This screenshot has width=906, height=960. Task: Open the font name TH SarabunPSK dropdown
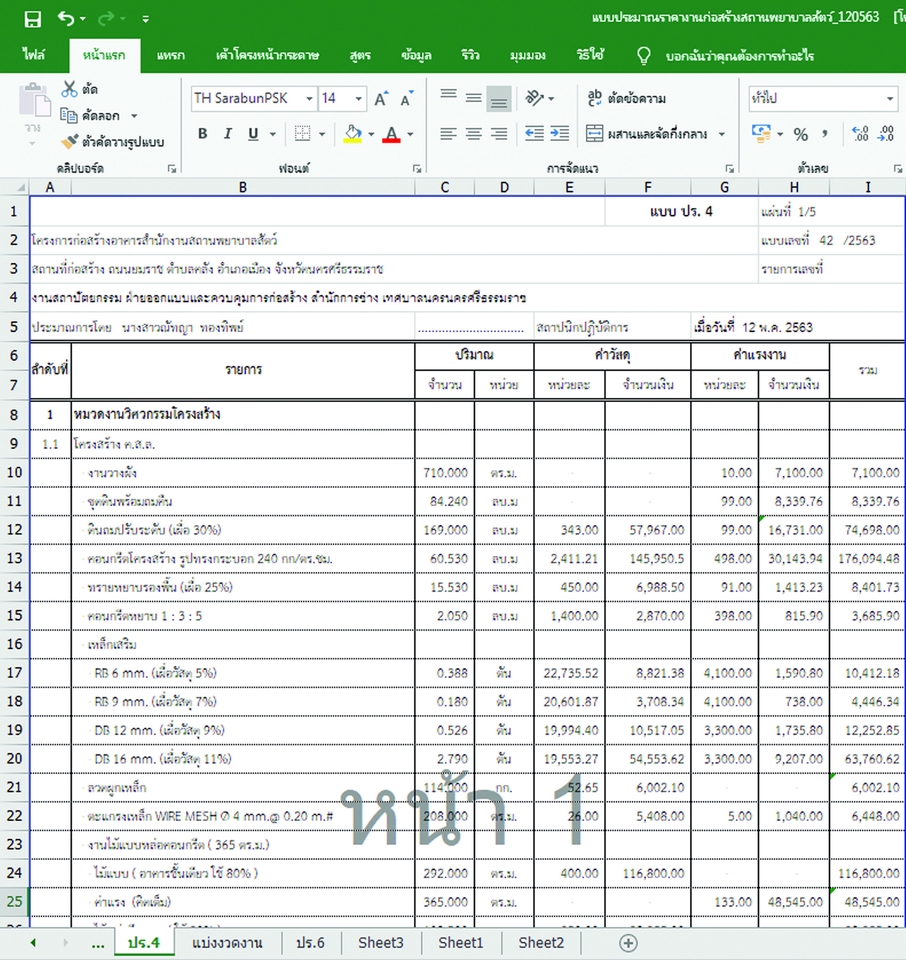pos(309,99)
